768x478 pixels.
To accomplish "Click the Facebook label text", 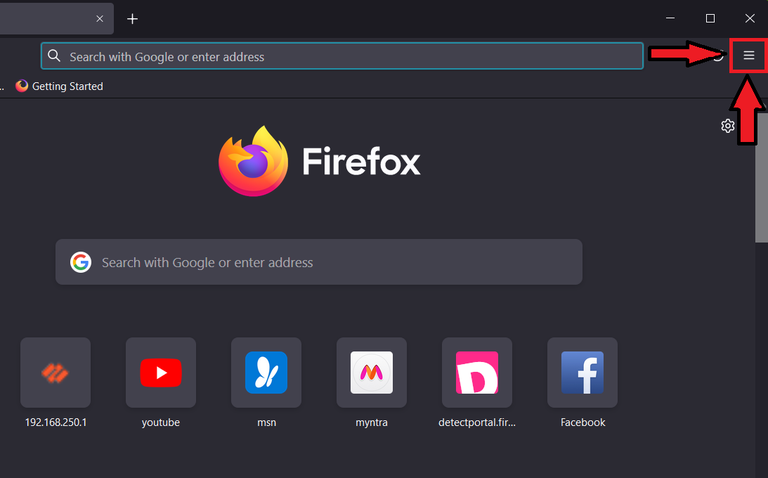I will coord(583,422).
